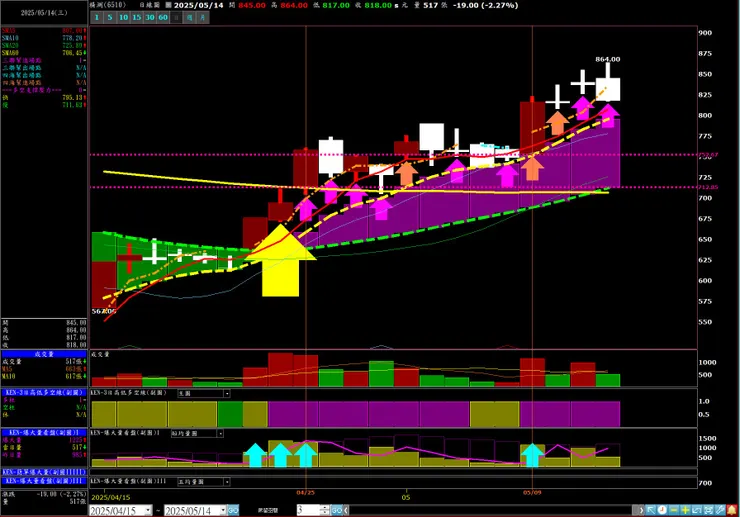The width and height of the screenshot is (740, 517).
Task: Click the yellow plus zoom-in icon
Action: point(685,510)
